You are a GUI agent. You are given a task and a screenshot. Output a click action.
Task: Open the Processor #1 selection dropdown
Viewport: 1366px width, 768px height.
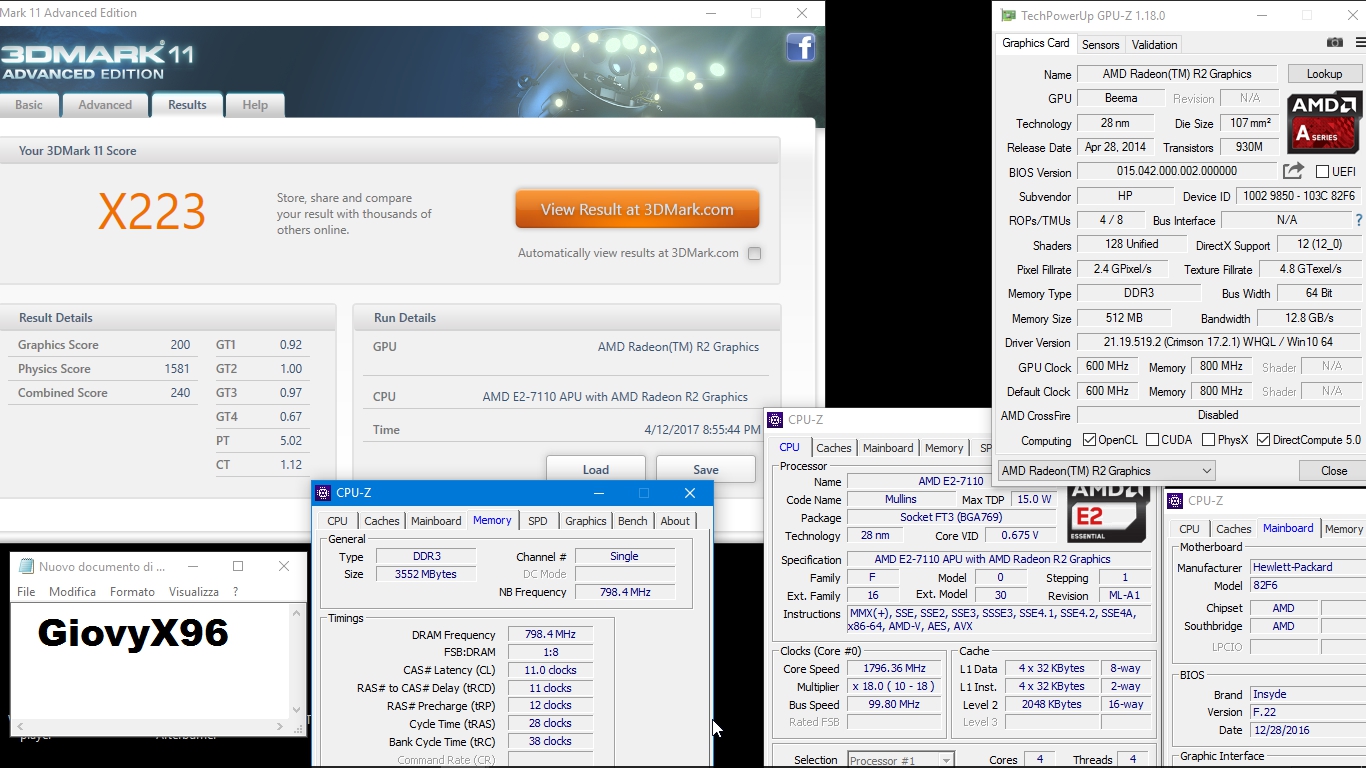pos(901,760)
